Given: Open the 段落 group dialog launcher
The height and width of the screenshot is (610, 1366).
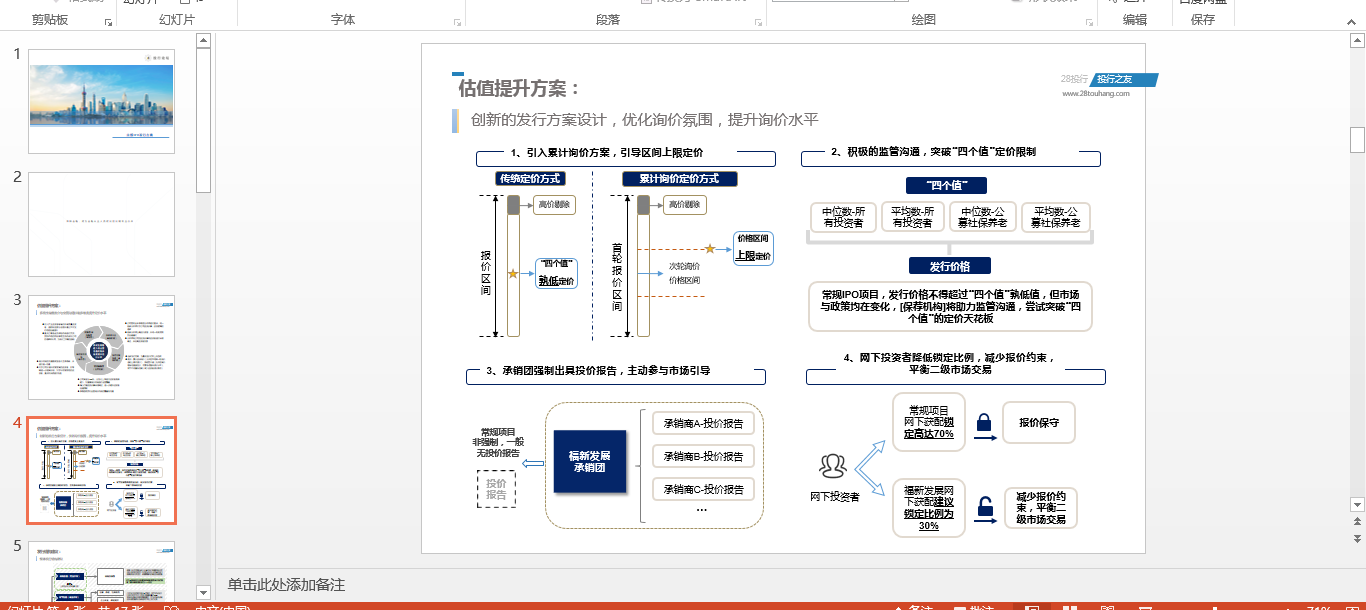Looking at the screenshot, I should [757, 21].
